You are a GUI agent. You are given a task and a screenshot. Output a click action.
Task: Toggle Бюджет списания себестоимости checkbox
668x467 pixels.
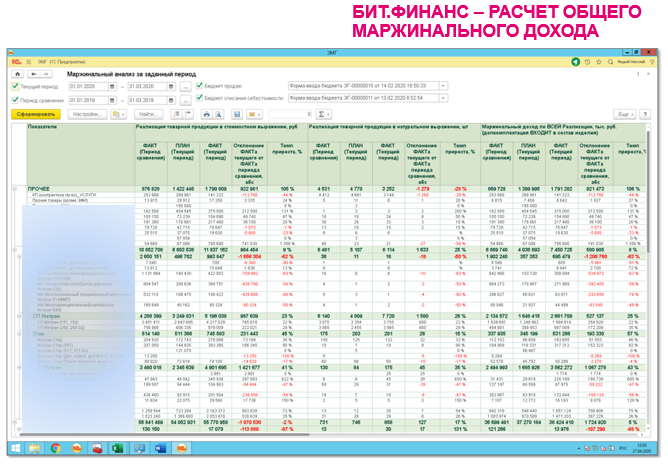[199, 98]
